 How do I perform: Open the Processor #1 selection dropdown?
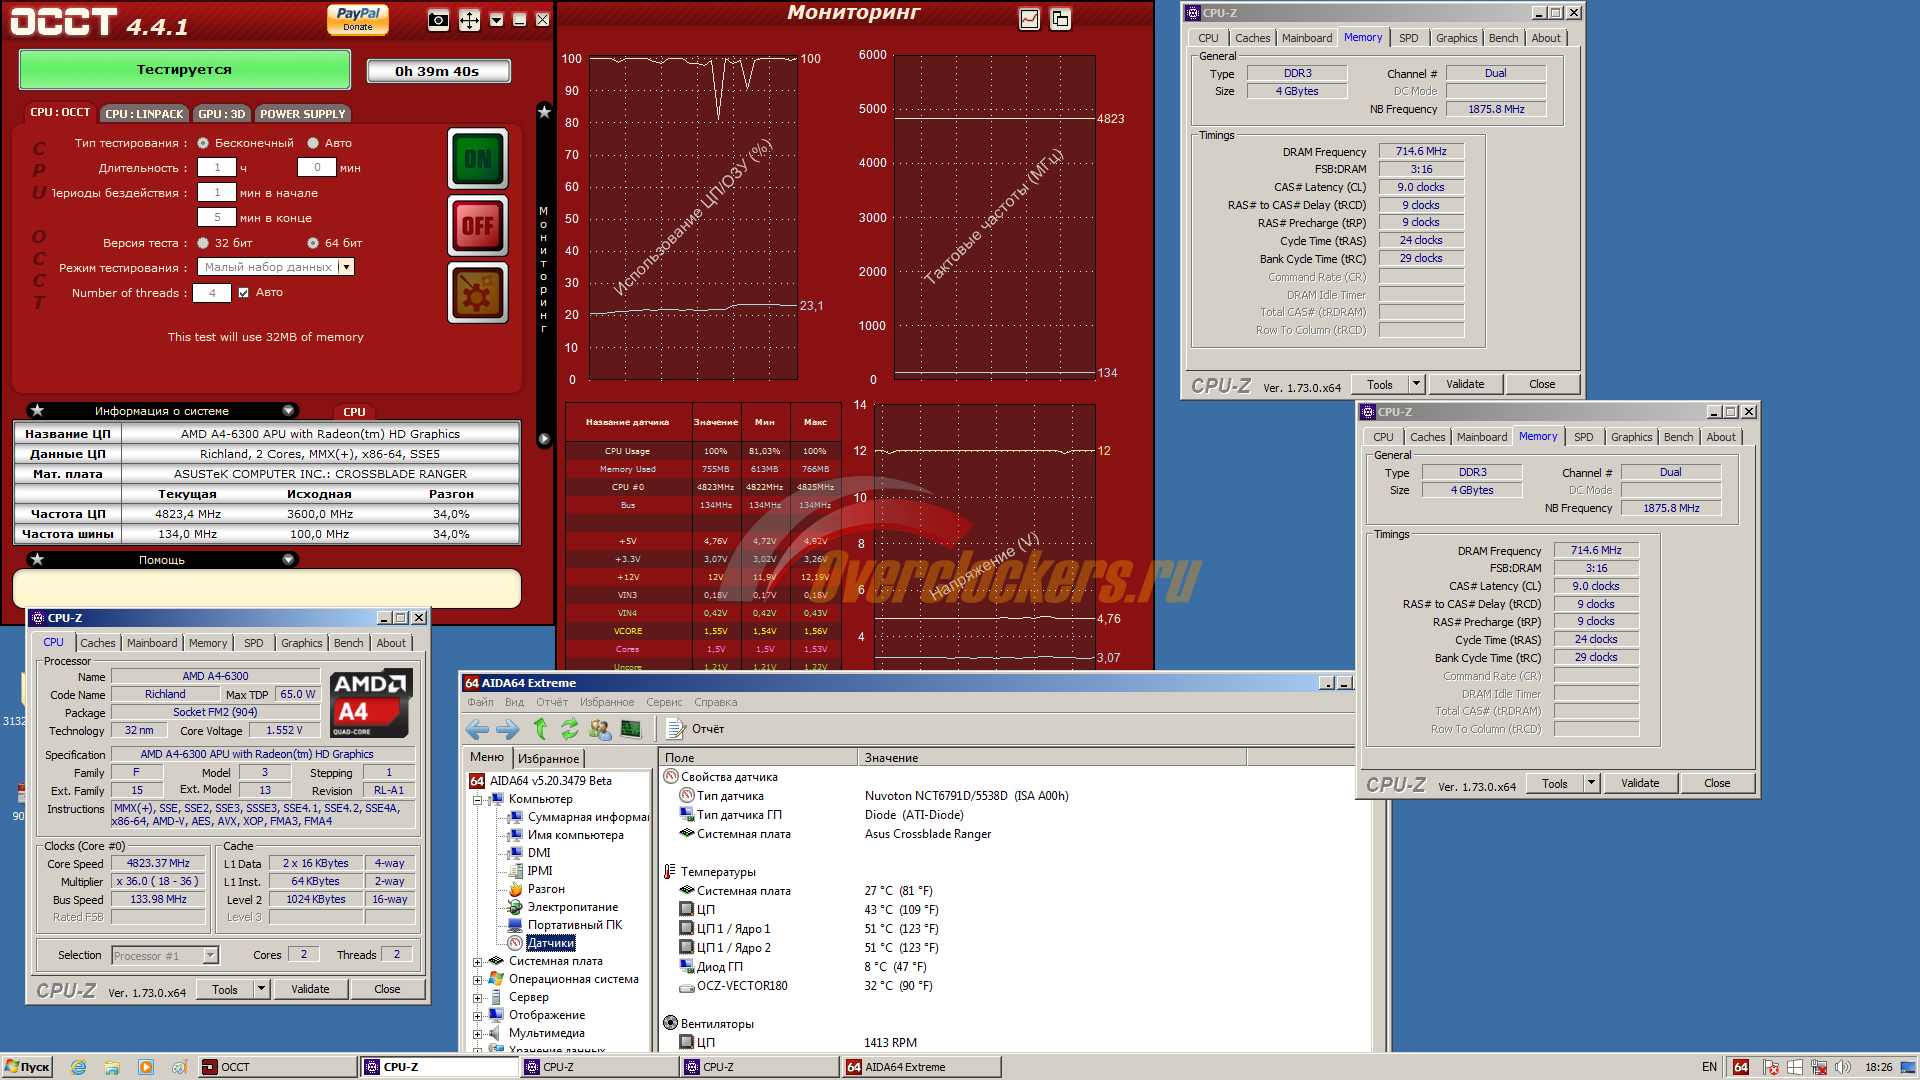click(210, 955)
